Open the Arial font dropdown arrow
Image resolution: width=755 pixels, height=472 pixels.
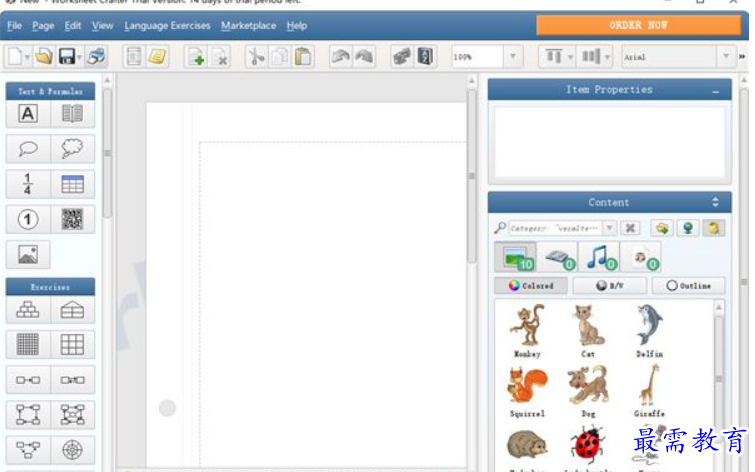[726, 57]
